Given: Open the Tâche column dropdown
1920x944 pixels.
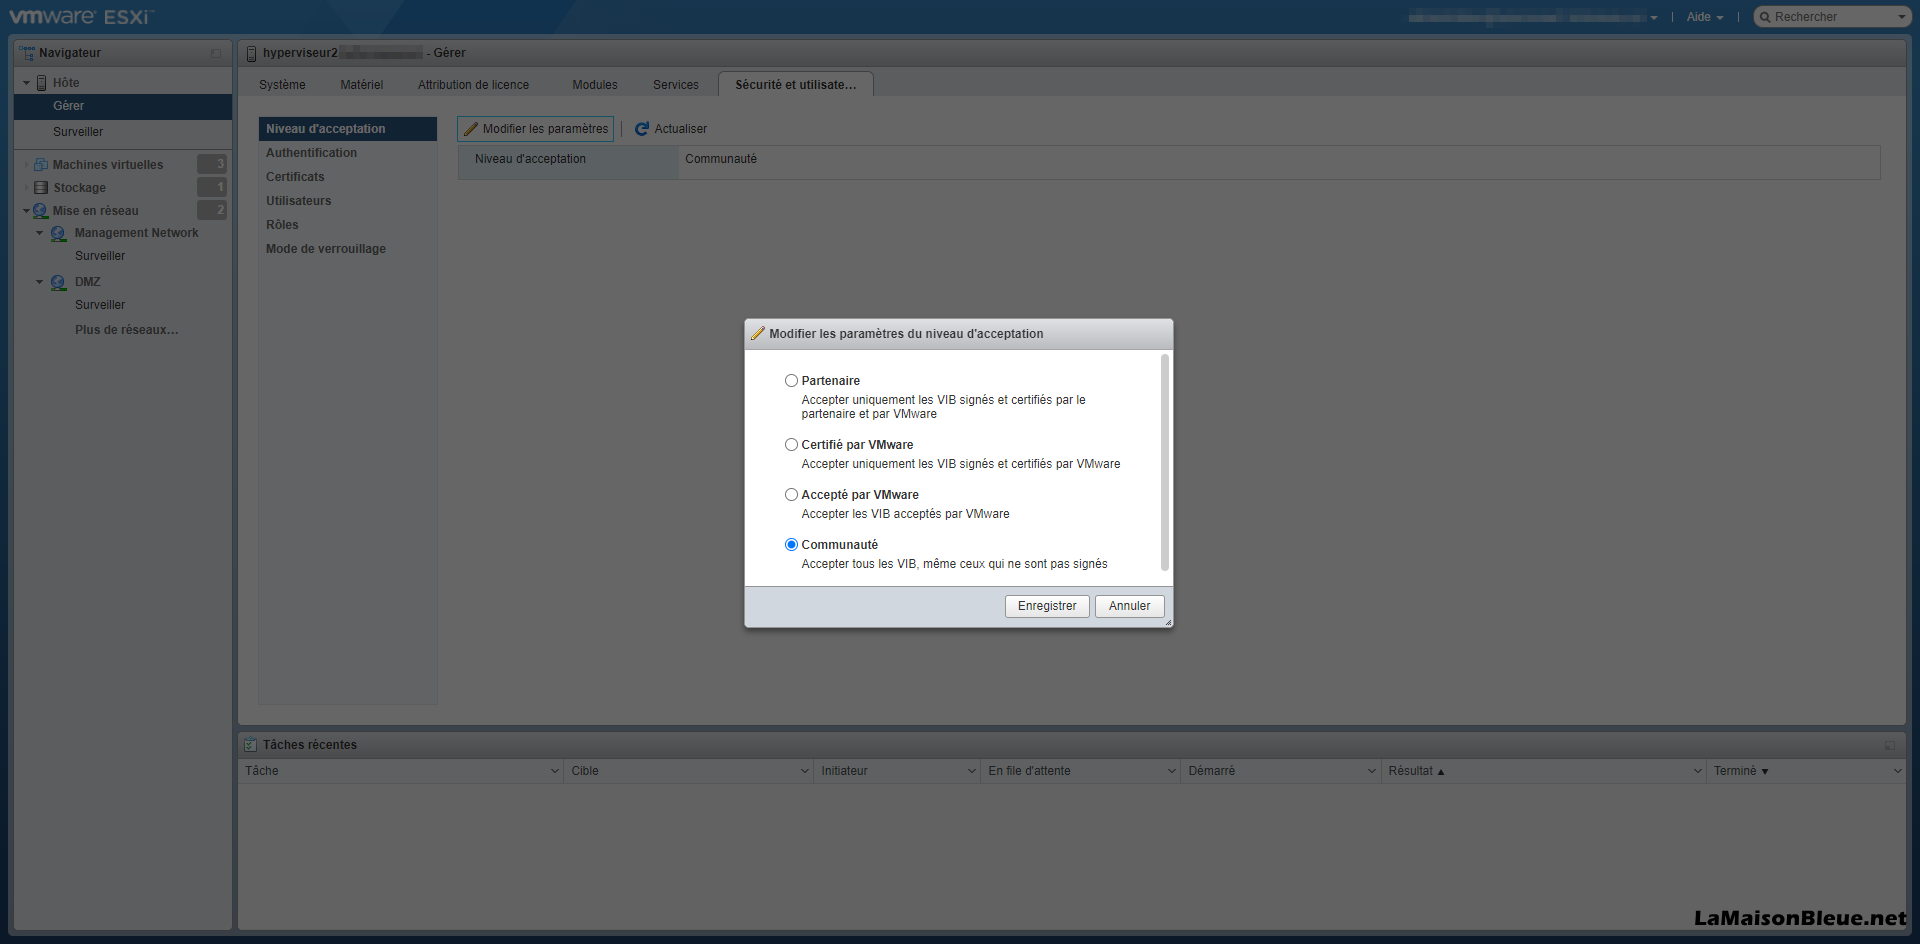Looking at the screenshot, I should pyautogui.click(x=555, y=771).
